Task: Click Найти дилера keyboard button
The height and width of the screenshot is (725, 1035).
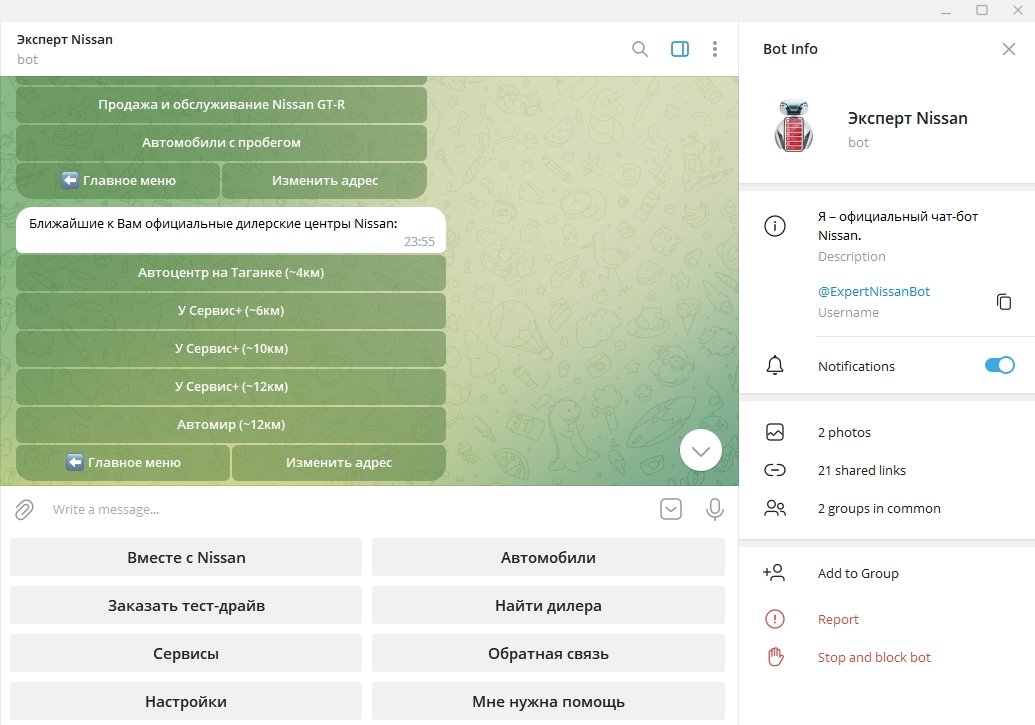Action: (548, 605)
